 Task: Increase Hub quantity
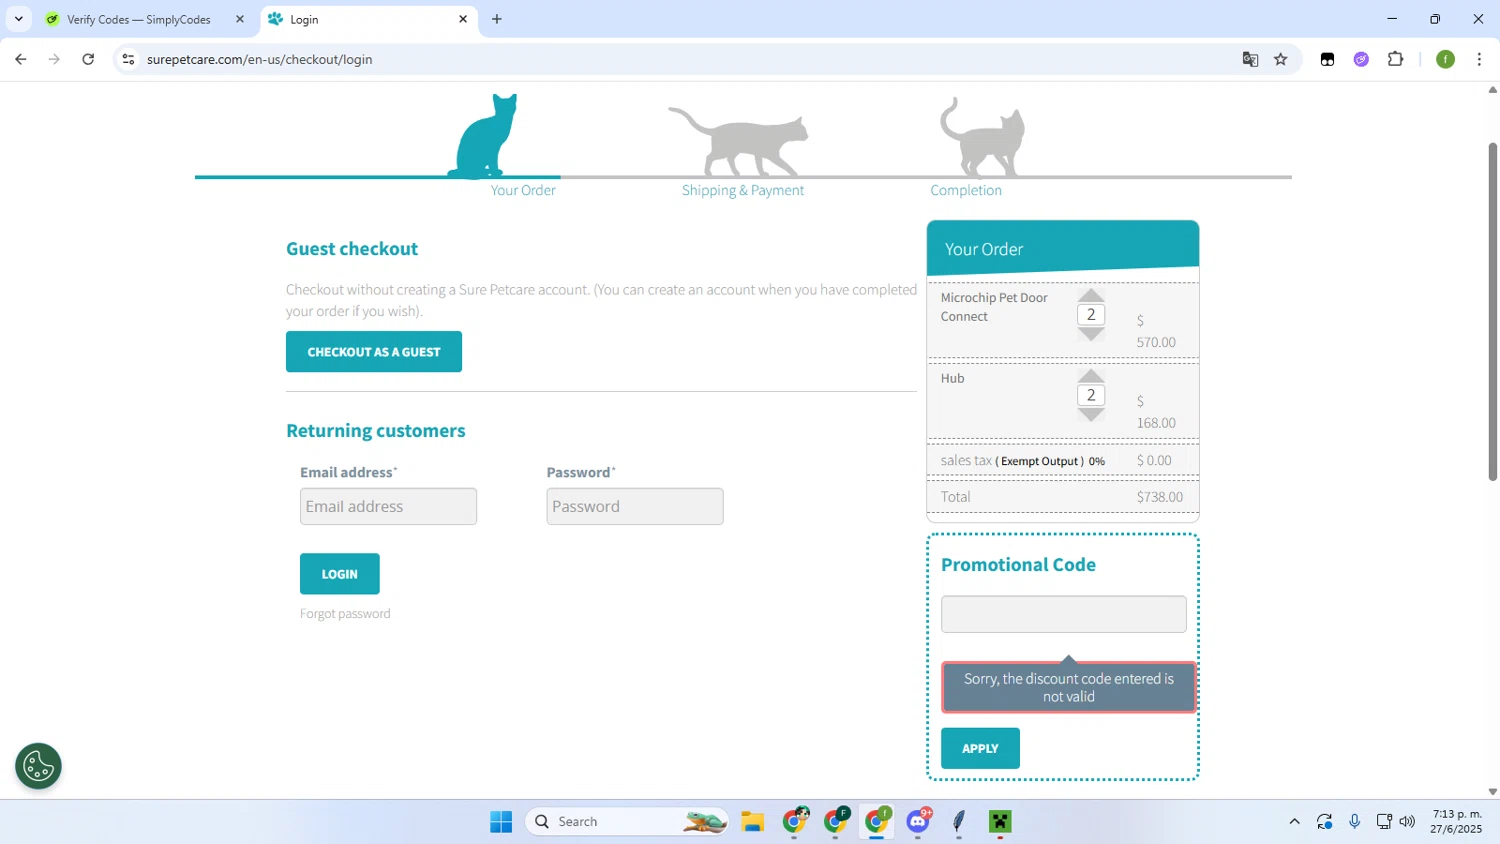[x=1091, y=376]
